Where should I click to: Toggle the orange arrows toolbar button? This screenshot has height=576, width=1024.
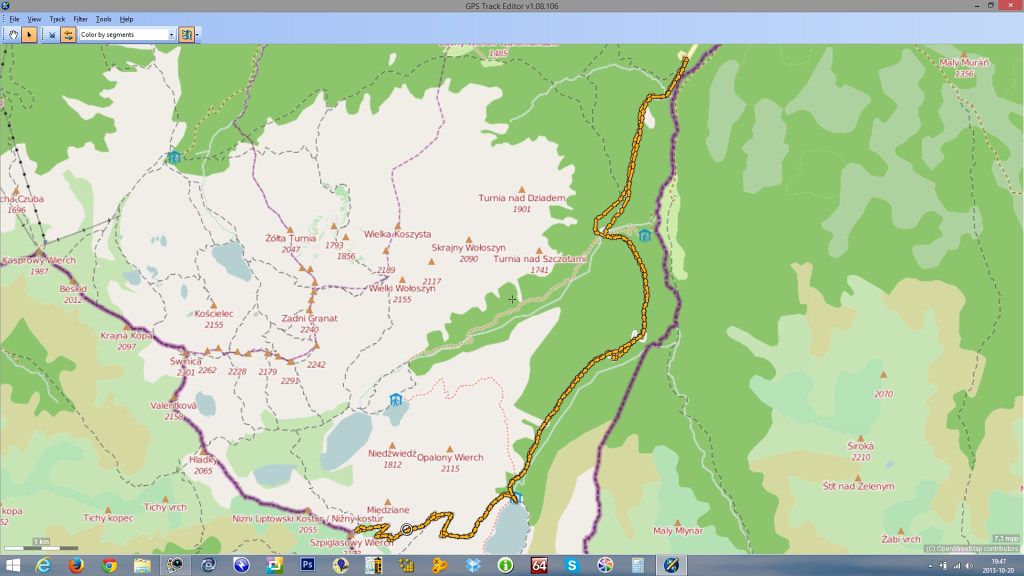(x=68, y=35)
